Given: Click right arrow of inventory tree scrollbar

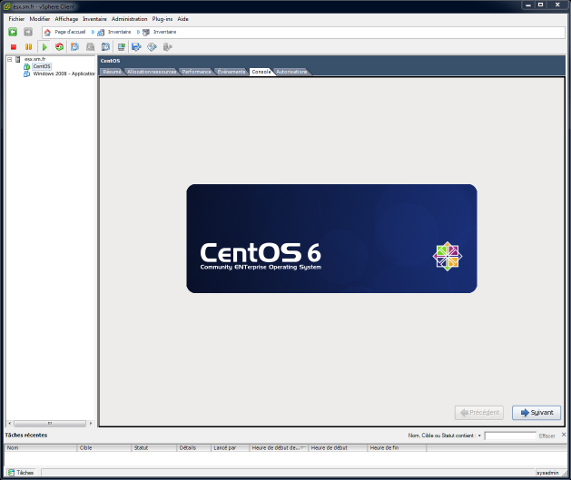Looking at the screenshot, I should coord(91,424).
